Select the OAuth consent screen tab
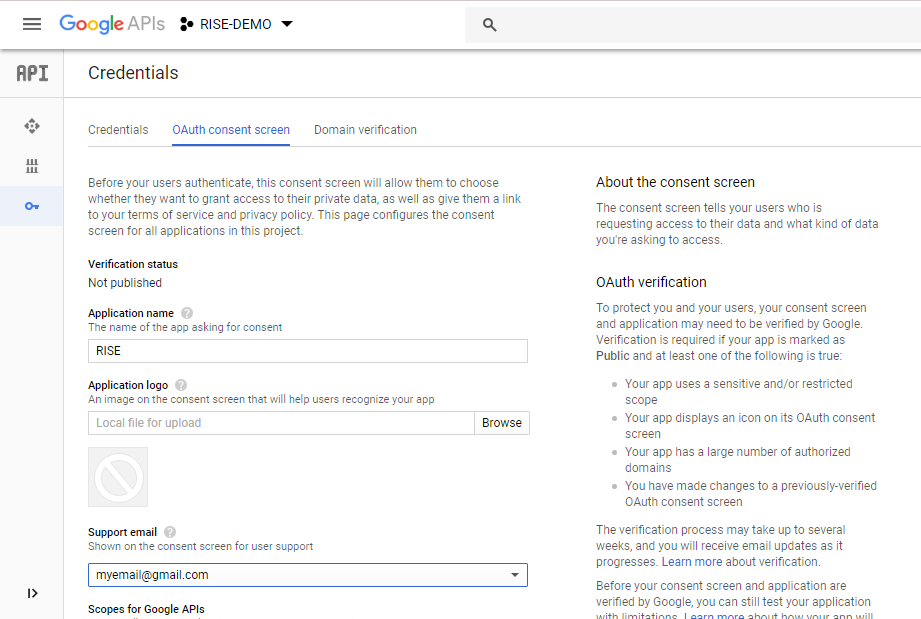Screen dimensions: 921x619 pyautogui.click(x=231, y=130)
